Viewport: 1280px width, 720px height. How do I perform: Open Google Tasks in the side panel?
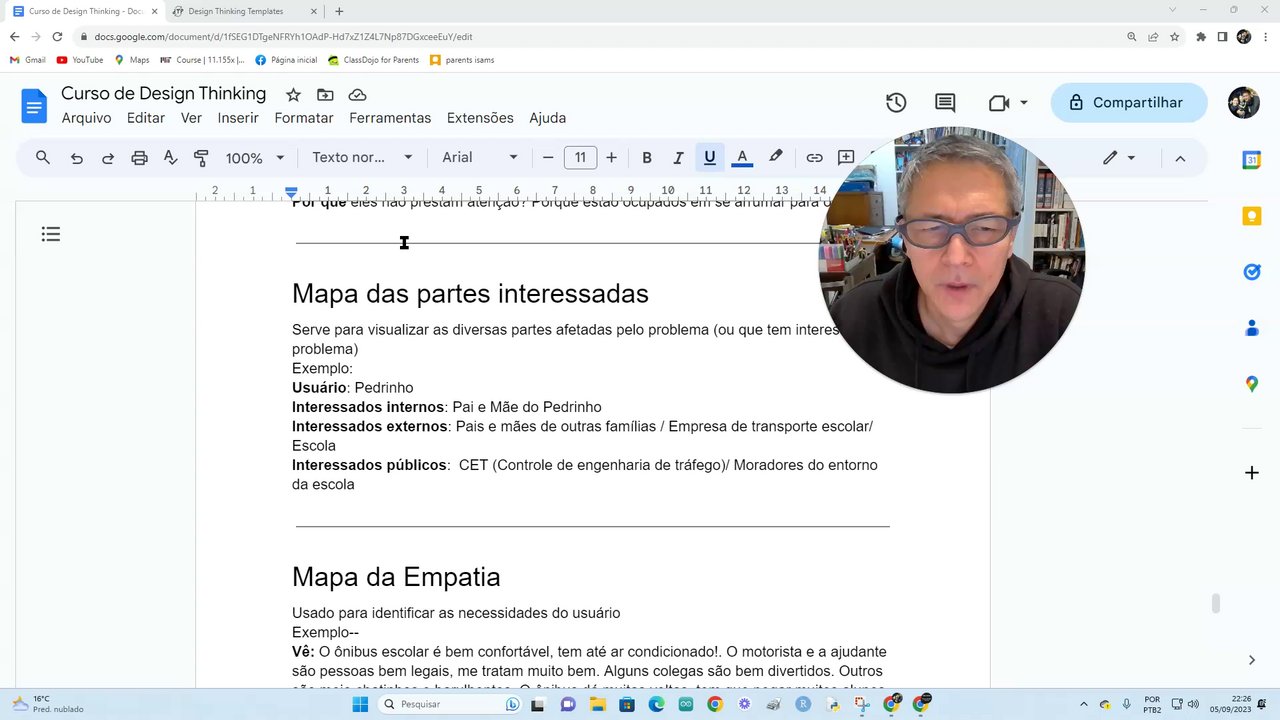1252,272
